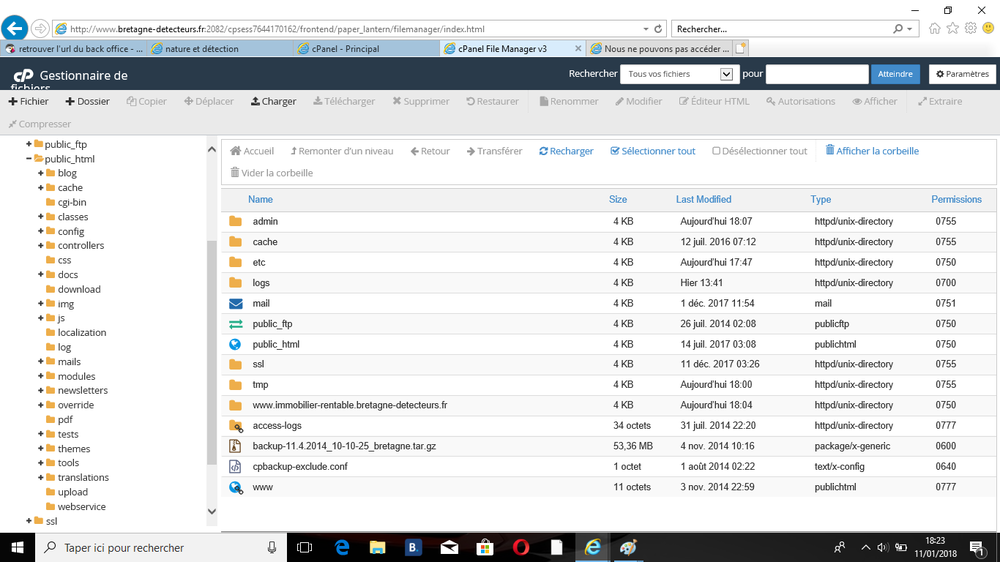Click the mail envelope icon in file list

point(235,304)
